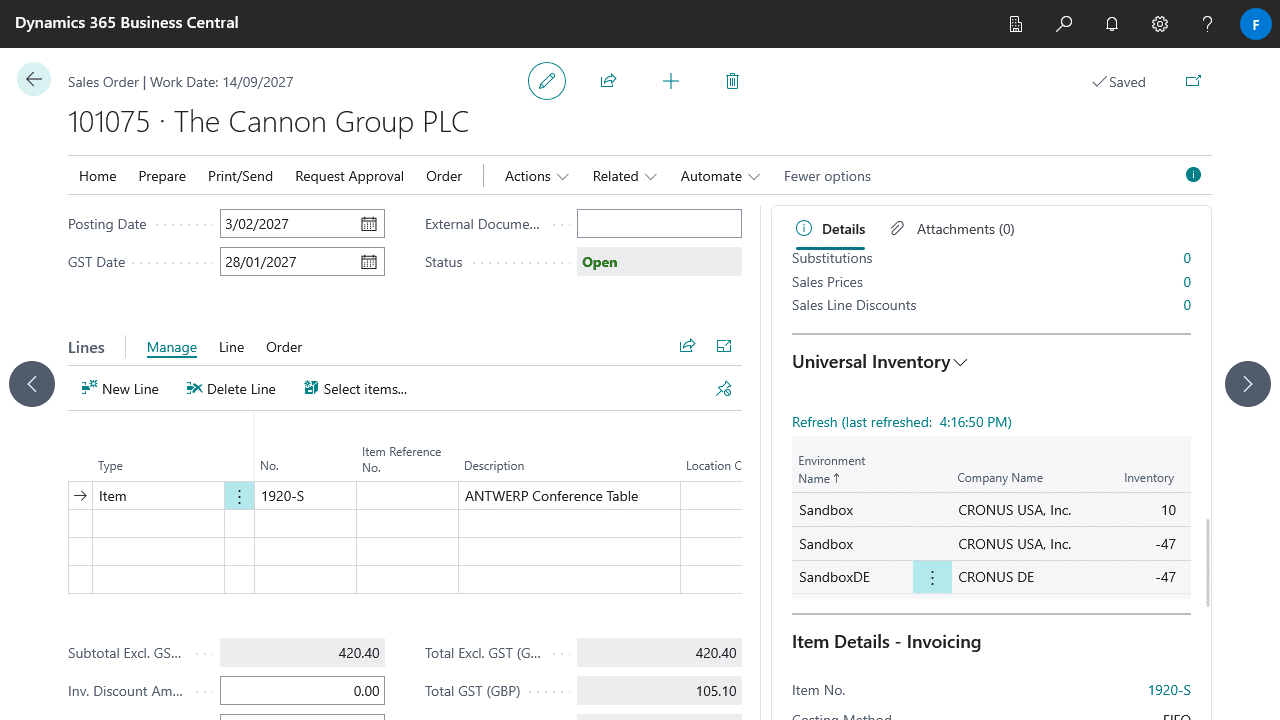Click the pencil edit icon
This screenshot has width=1280, height=720.
pyautogui.click(x=547, y=81)
